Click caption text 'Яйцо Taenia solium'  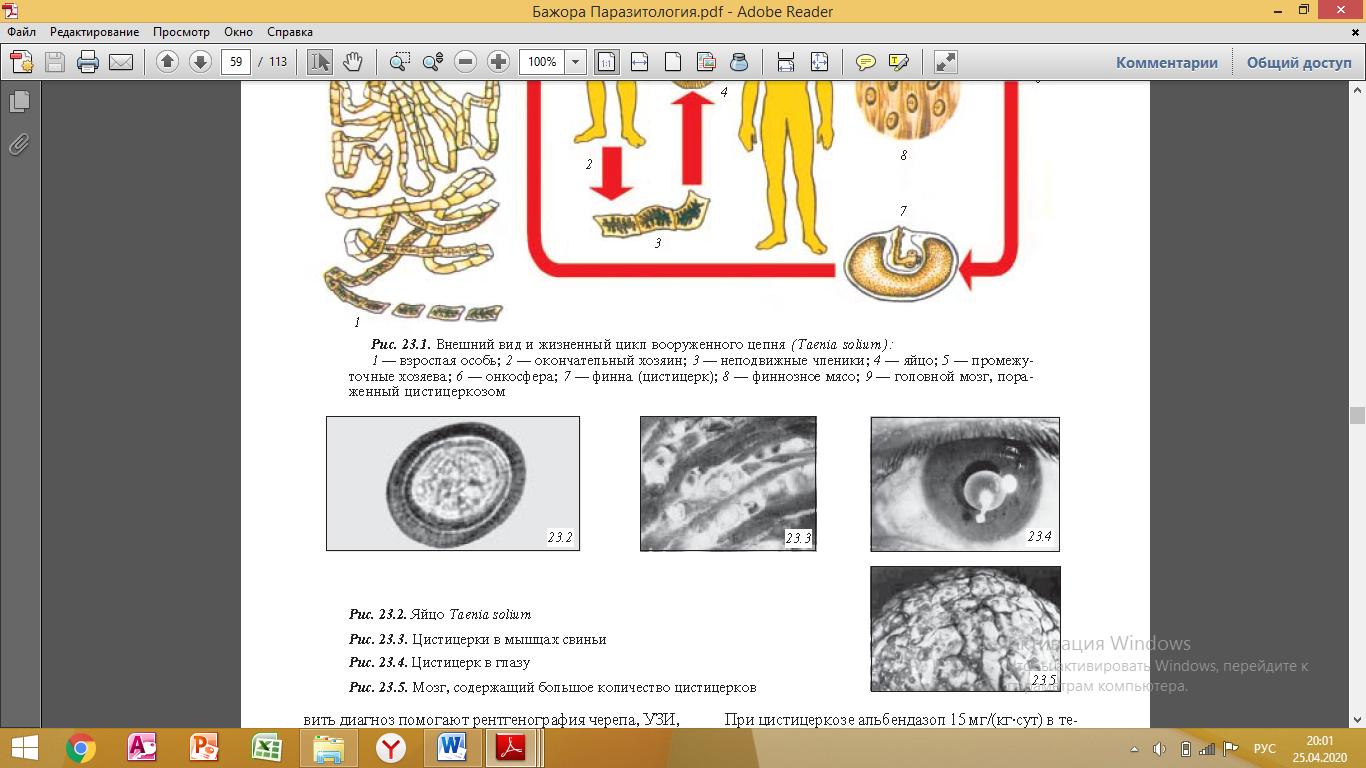470,614
